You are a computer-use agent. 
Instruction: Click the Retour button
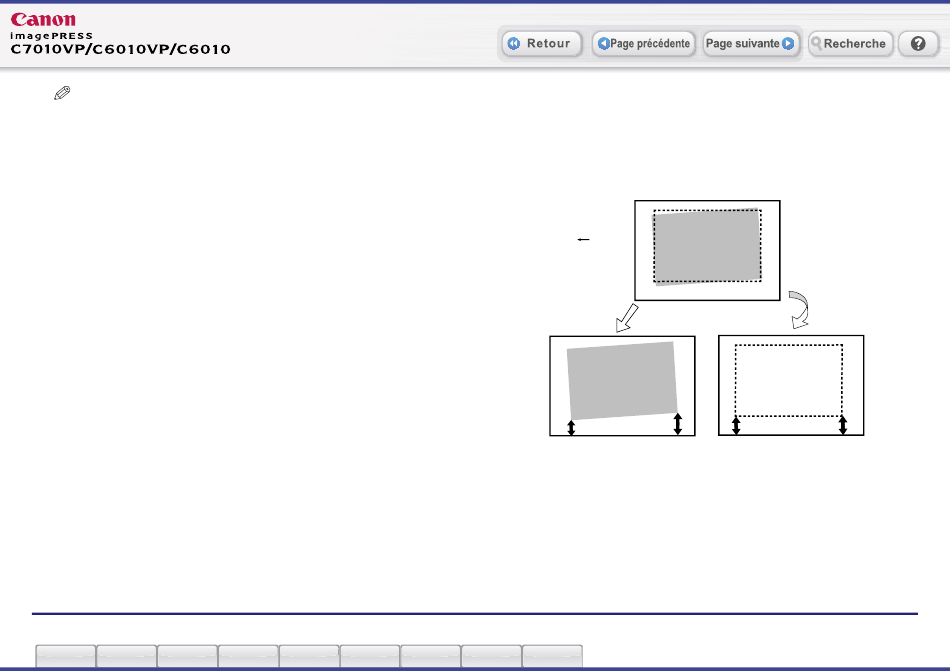pyautogui.click(x=541, y=44)
